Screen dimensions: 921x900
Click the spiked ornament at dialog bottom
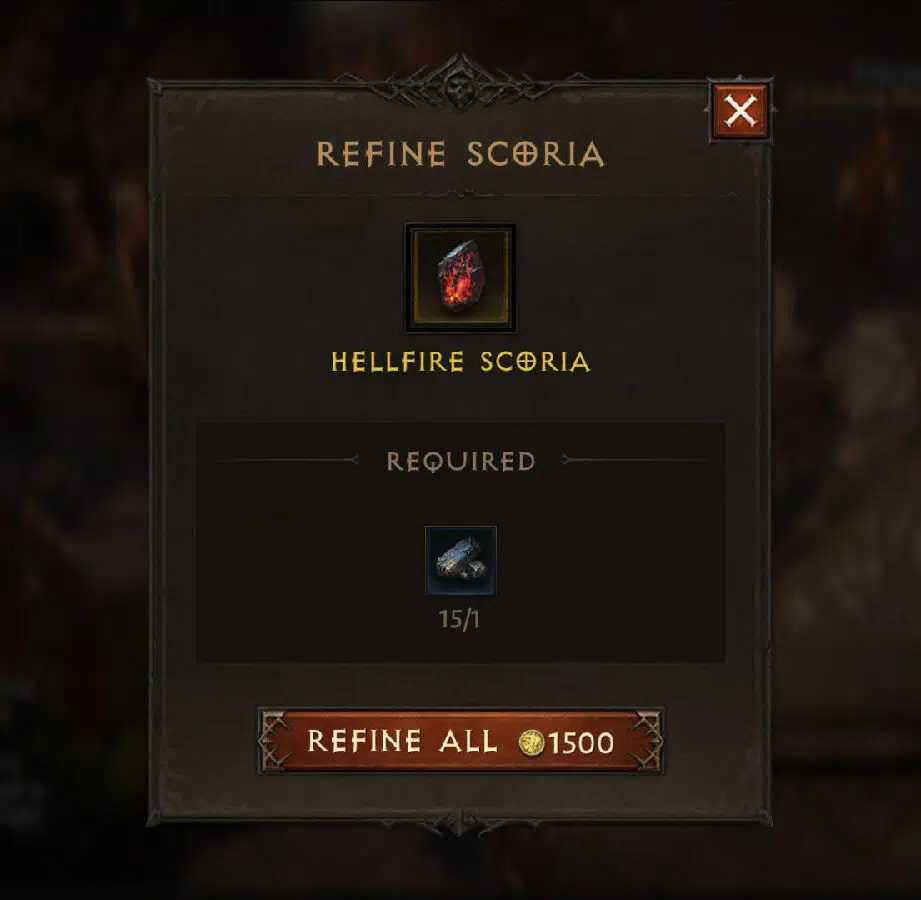coord(460,822)
